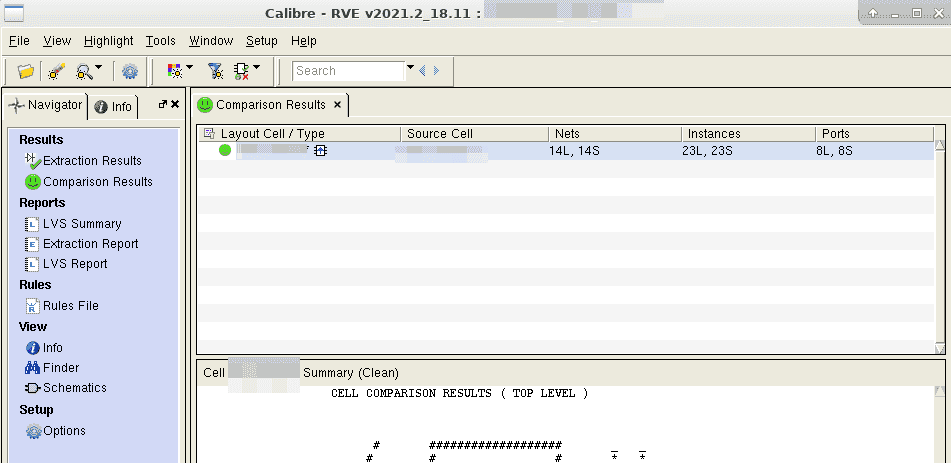951x463 pixels.
Task: Open the Highlight menu
Action: [108, 41]
